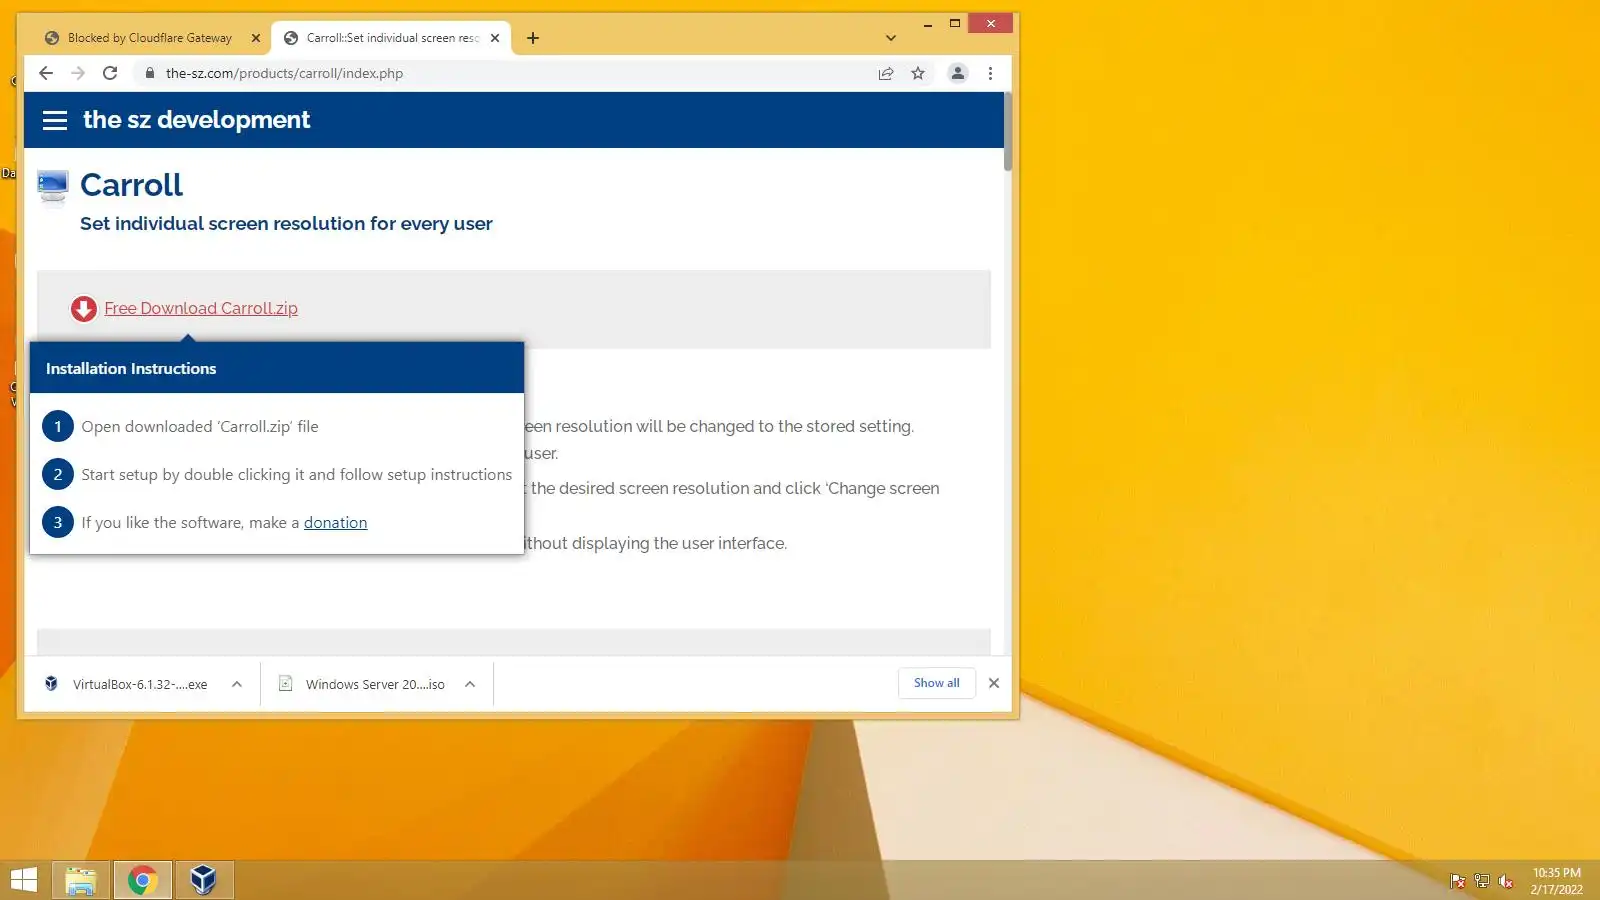The width and height of the screenshot is (1600, 900).
Task: Open Chrome's three-dot menu
Action: 990,73
